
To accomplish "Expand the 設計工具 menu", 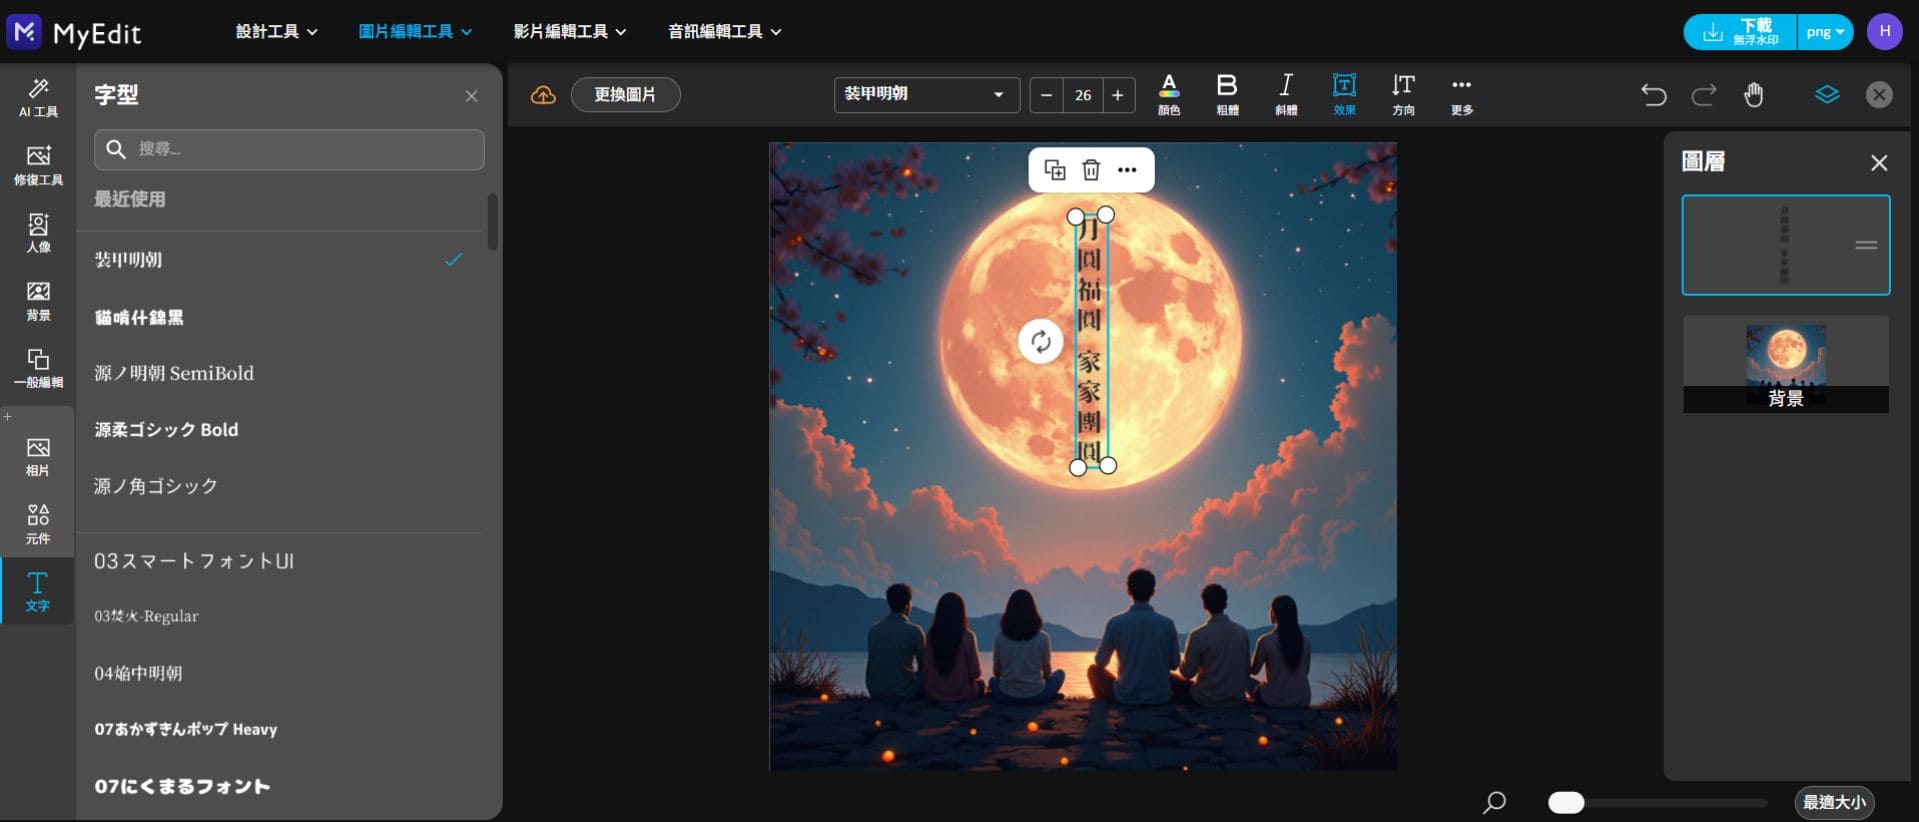I will tap(276, 32).
